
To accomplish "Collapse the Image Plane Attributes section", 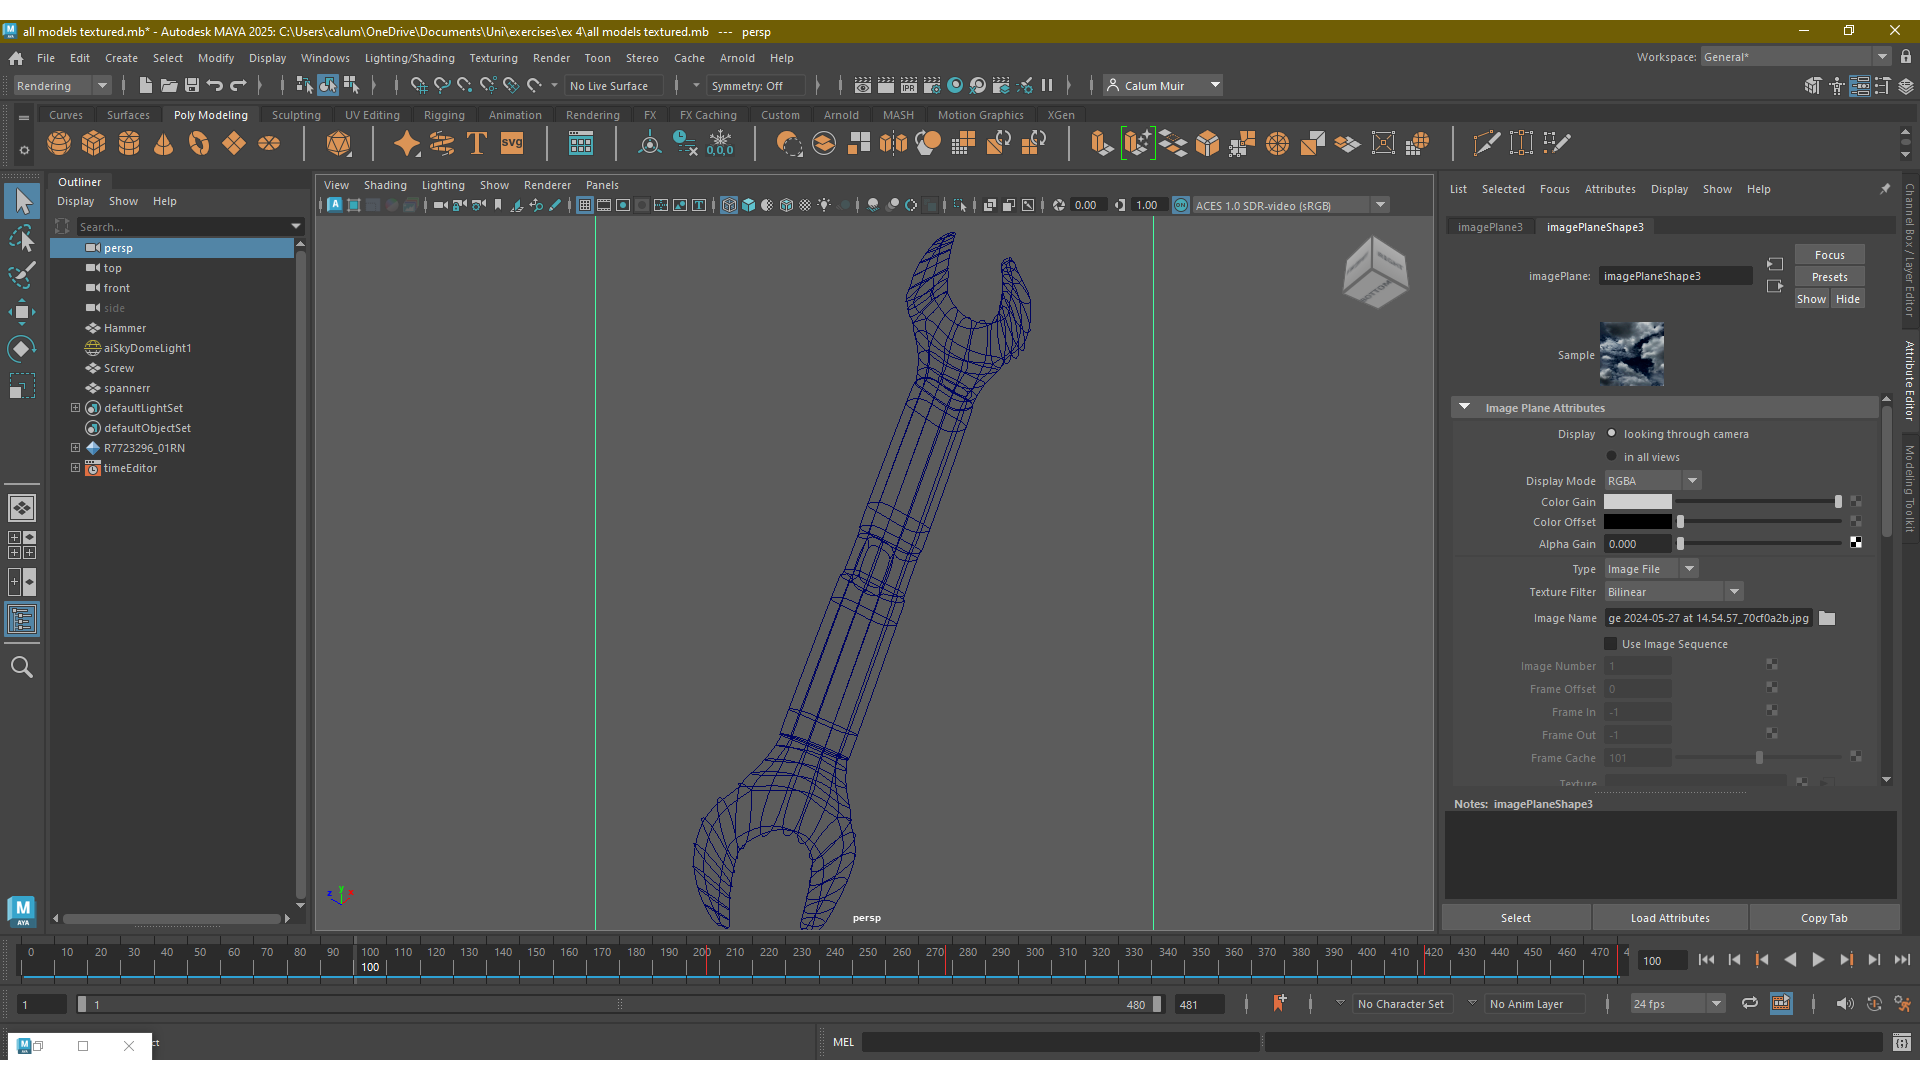I will tap(1465, 408).
